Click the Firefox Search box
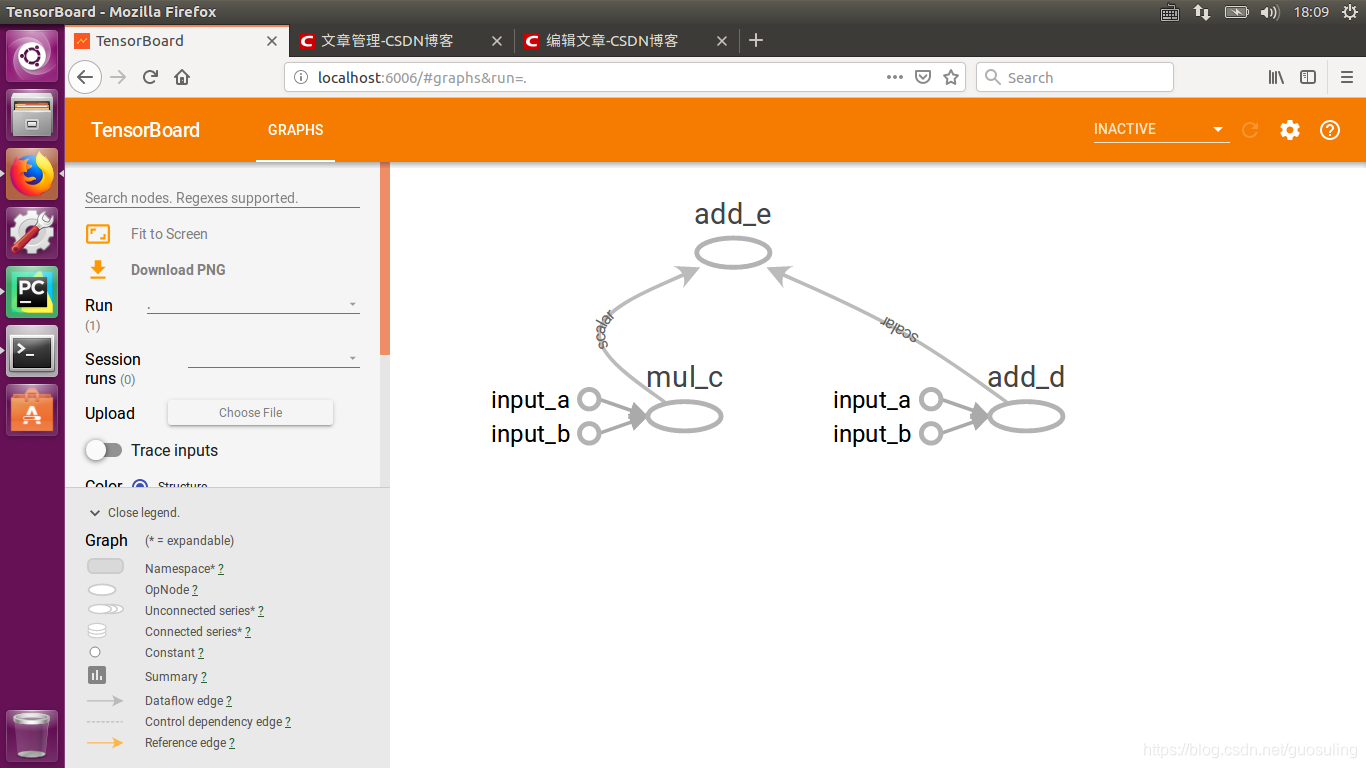The width and height of the screenshot is (1366, 768). (1074, 77)
